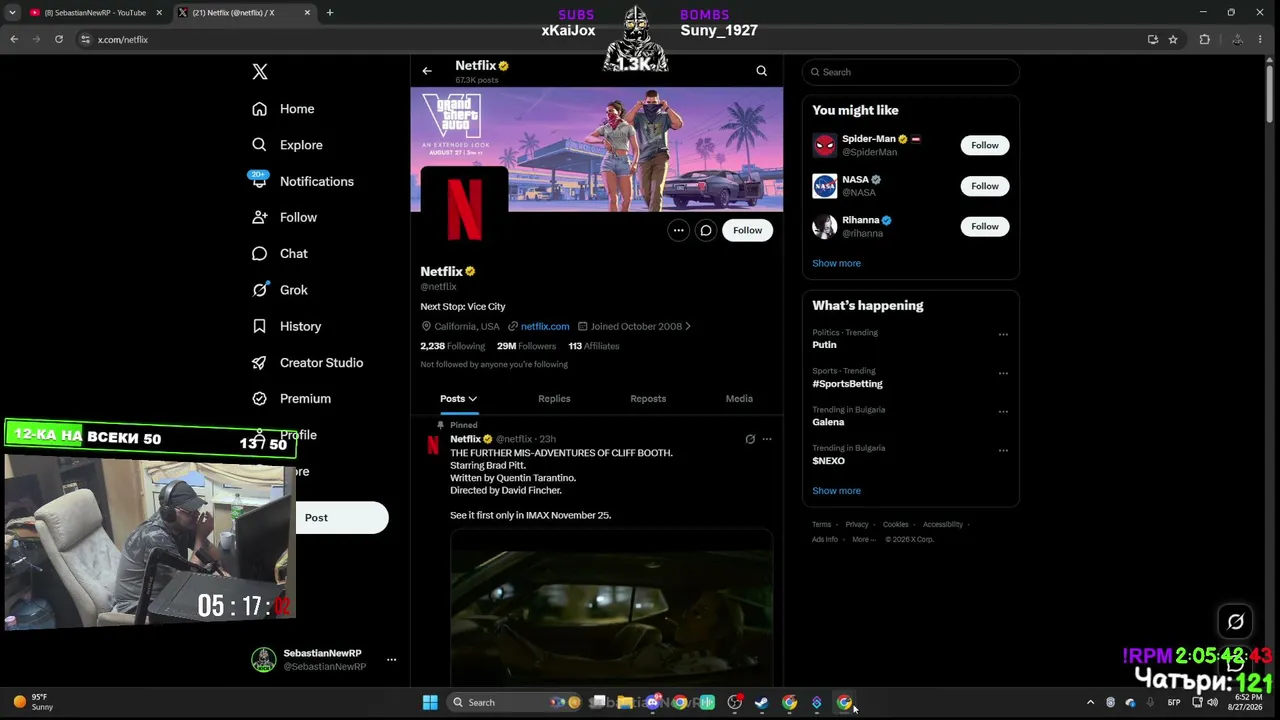This screenshot has width=1280, height=720.
Task: Open the more options menu on Netflix profile
Action: [678, 230]
